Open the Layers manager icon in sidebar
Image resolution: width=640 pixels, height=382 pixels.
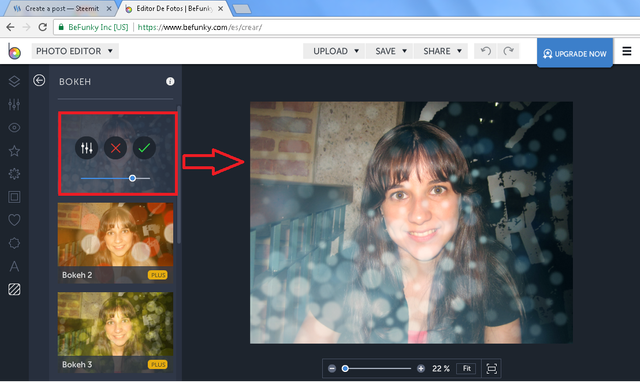pyautogui.click(x=14, y=81)
